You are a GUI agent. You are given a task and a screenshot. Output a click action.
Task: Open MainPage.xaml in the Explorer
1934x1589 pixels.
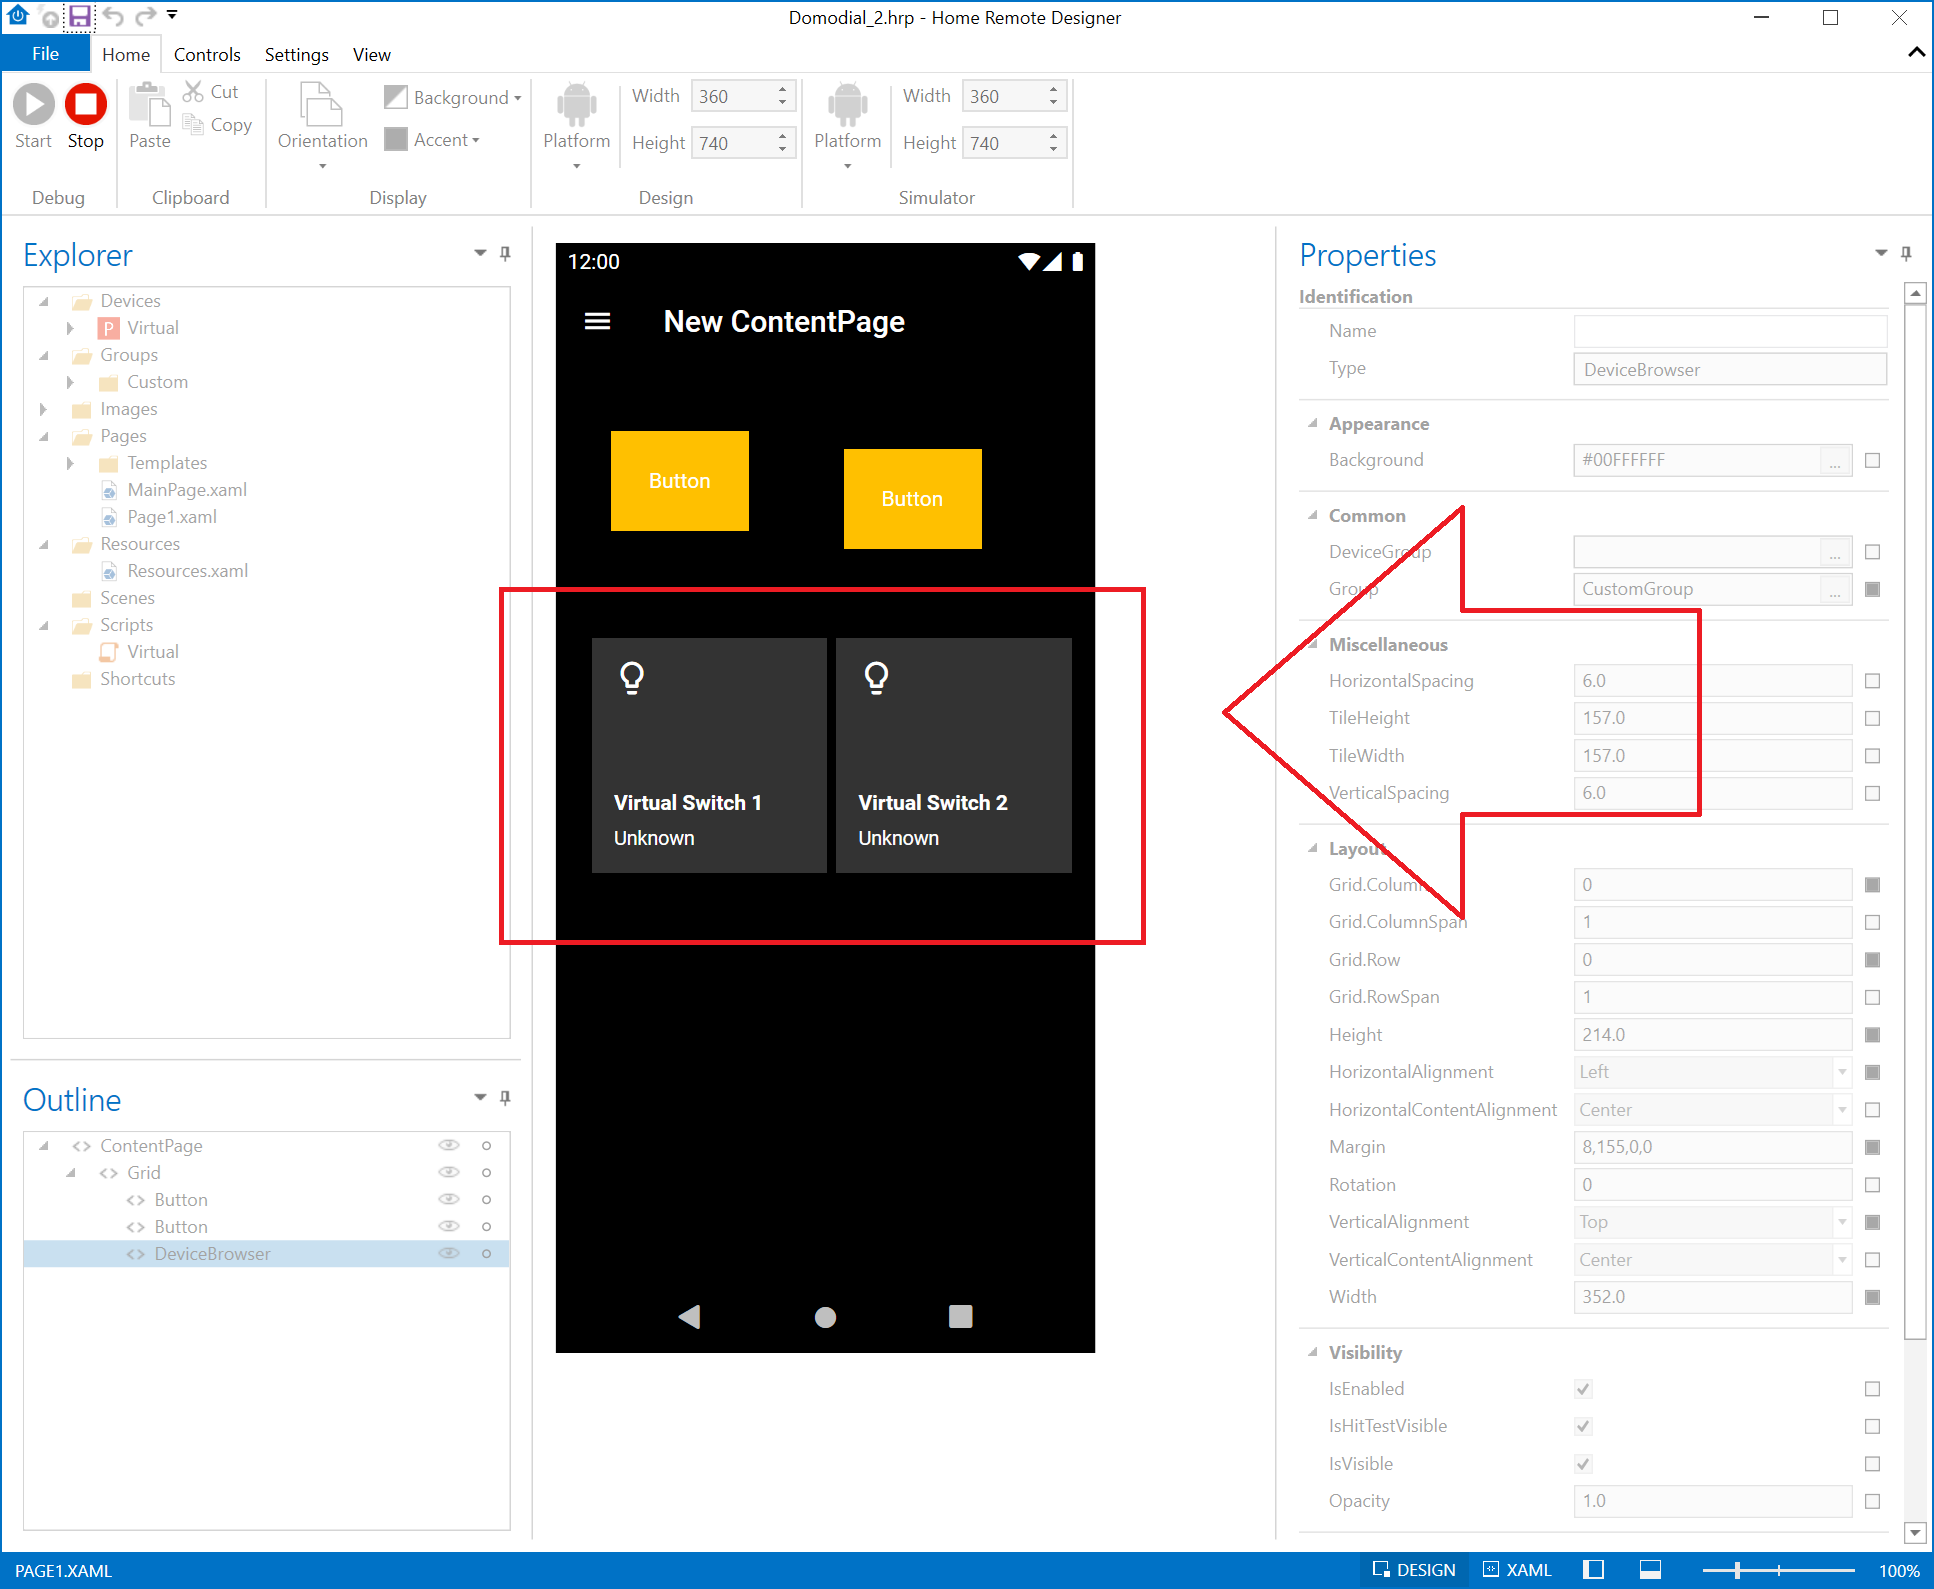187,490
